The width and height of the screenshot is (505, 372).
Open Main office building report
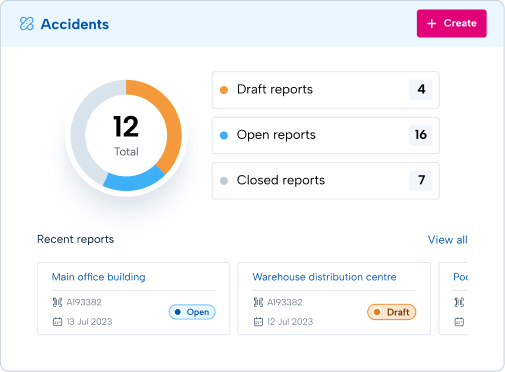coord(98,277)
